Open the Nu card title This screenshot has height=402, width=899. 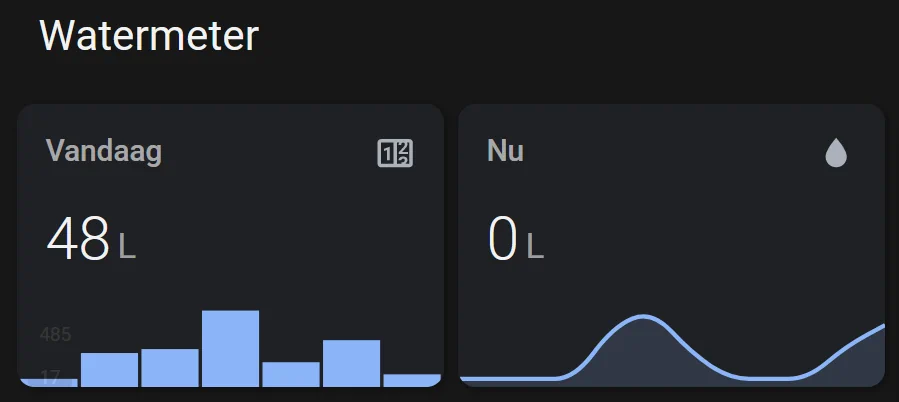click(505, 151)
